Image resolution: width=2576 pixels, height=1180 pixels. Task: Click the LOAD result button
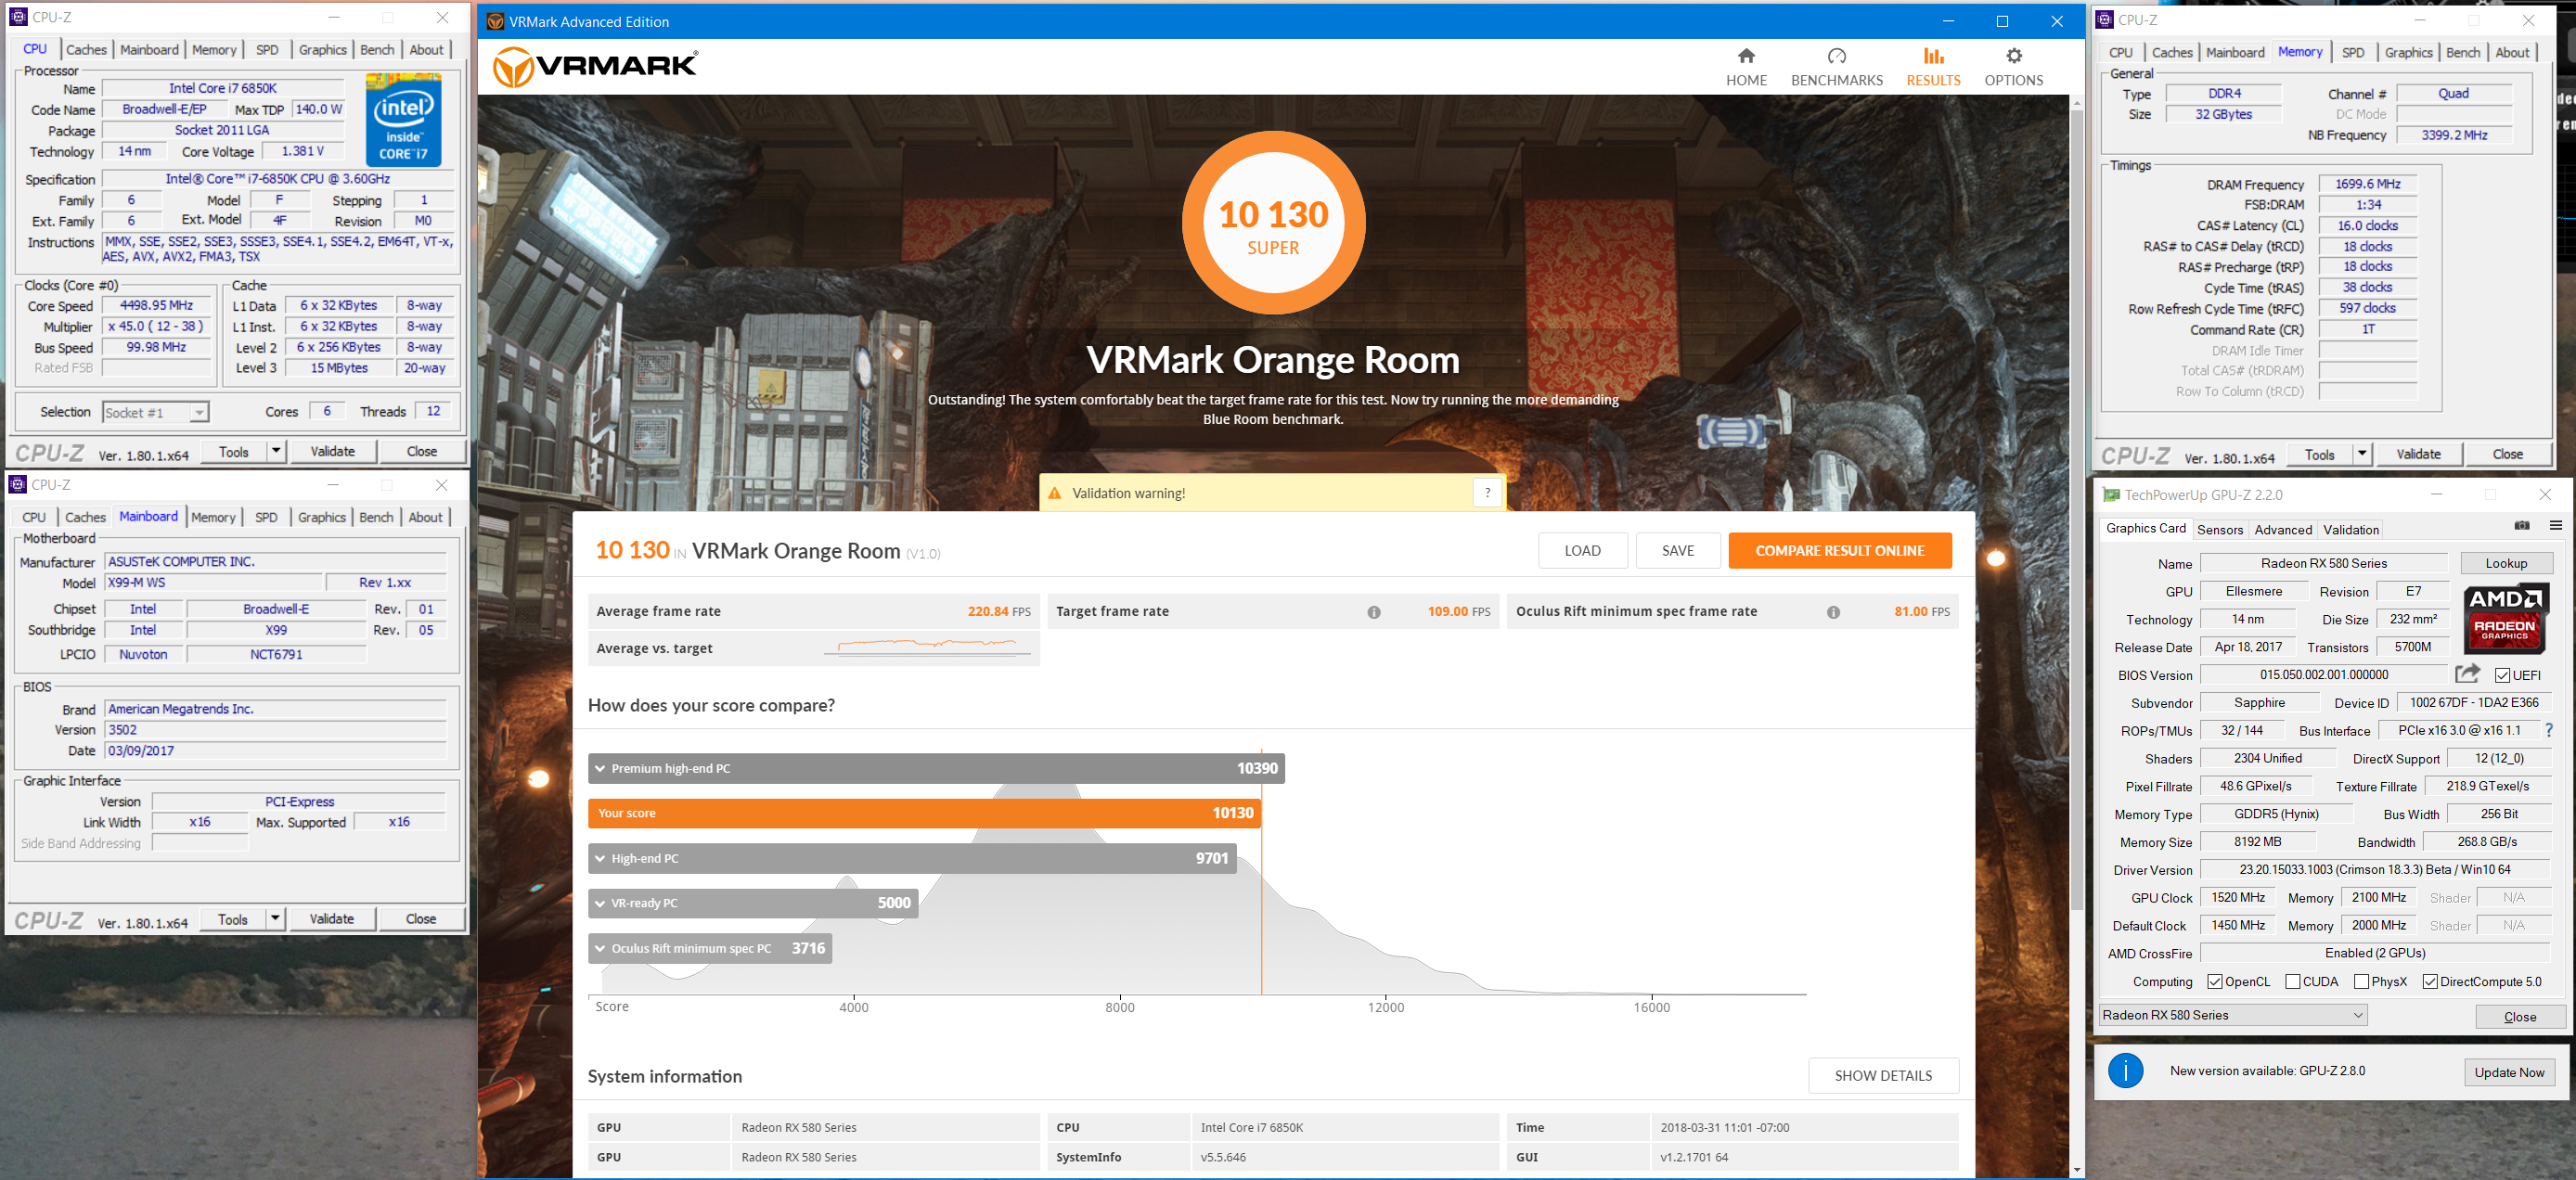point(1582,551)
